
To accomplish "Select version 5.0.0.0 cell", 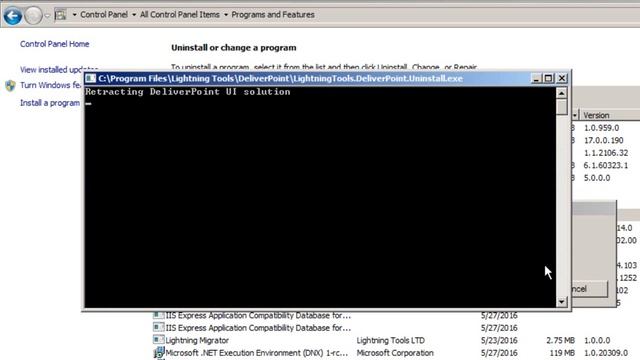I will 597,178.
